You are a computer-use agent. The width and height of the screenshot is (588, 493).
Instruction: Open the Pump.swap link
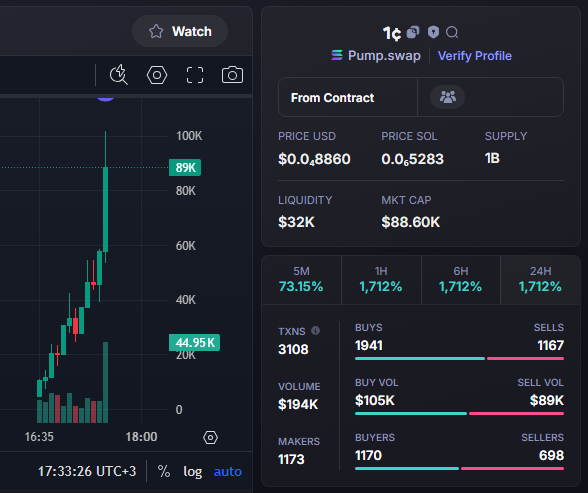tap(376, 55)
